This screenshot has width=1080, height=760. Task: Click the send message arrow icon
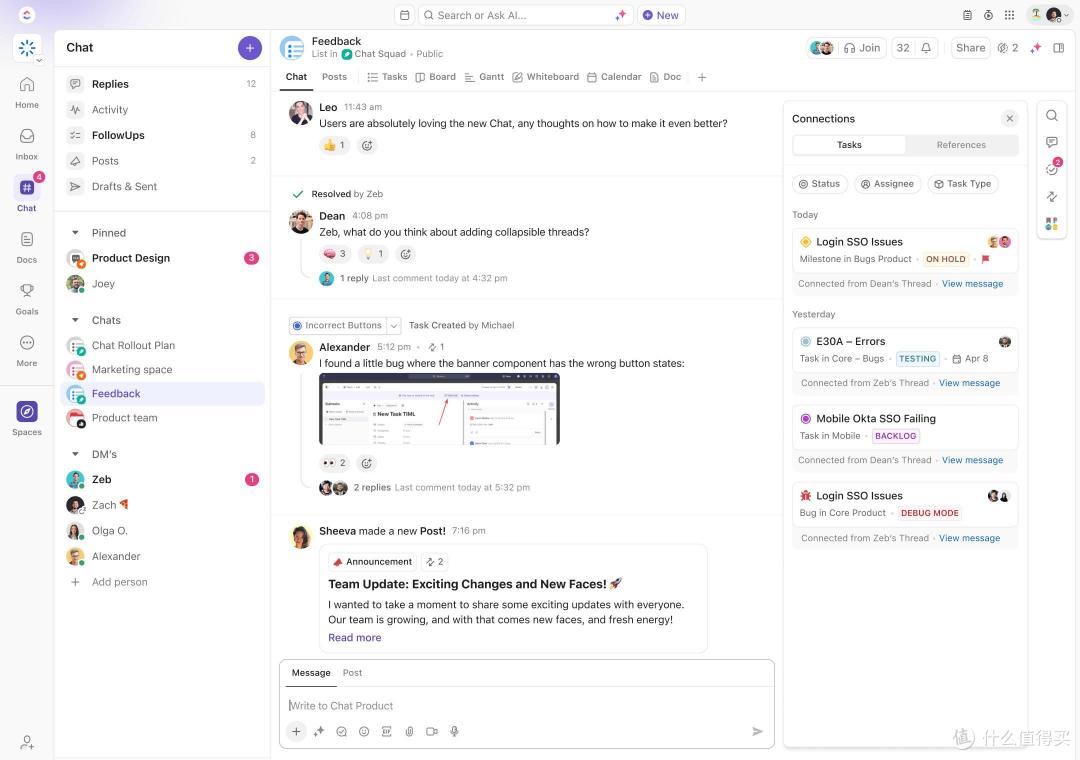pos(757,731)
